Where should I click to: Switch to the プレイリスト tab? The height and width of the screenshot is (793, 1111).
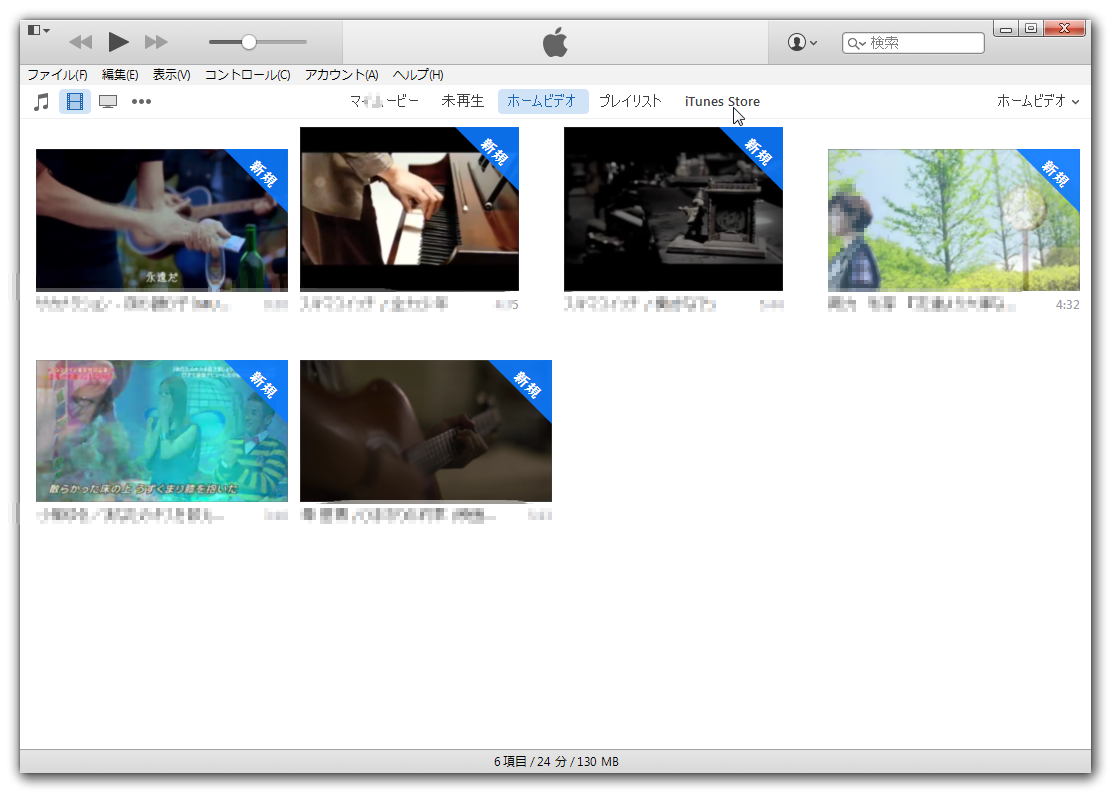click(x=631, y=101)
